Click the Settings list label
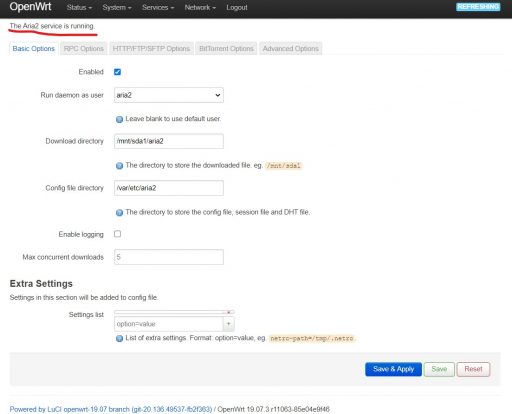 [x=86, y=315]
